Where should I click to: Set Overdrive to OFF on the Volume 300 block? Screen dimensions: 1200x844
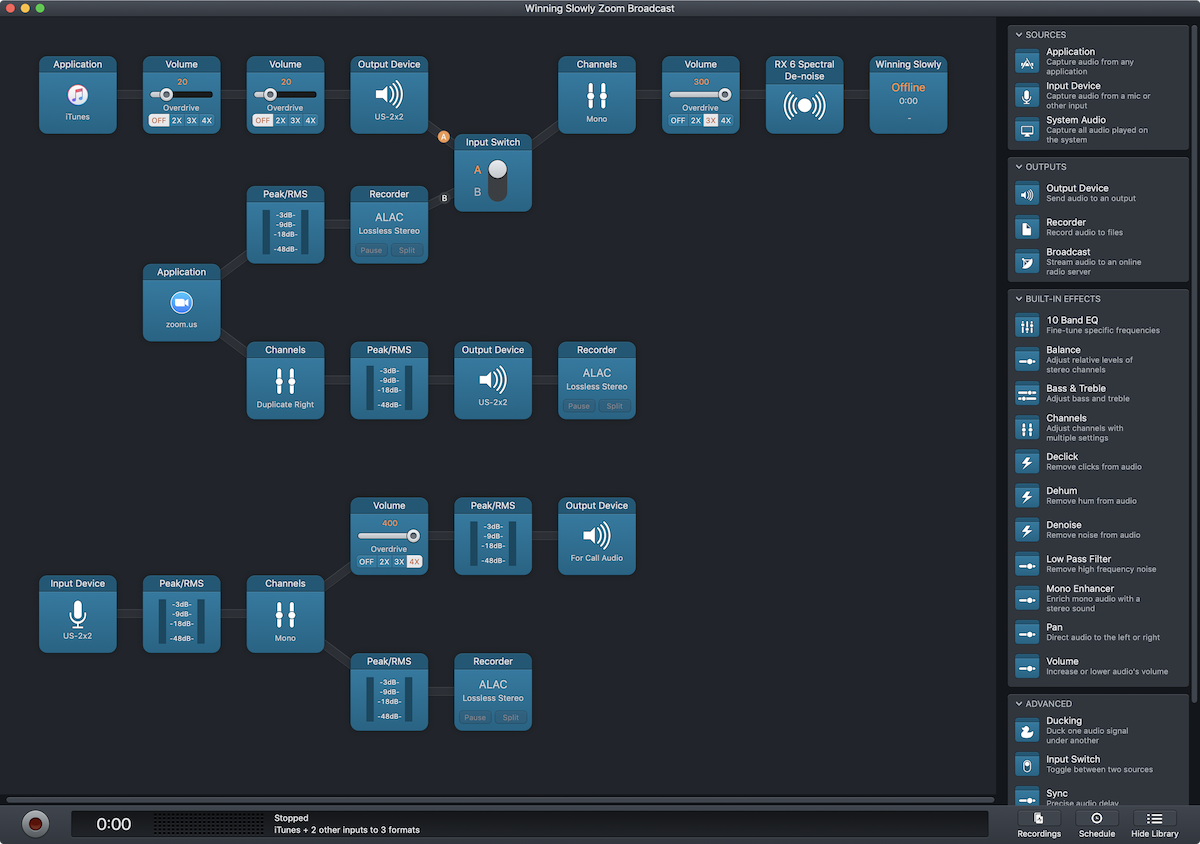click(678, 120)
